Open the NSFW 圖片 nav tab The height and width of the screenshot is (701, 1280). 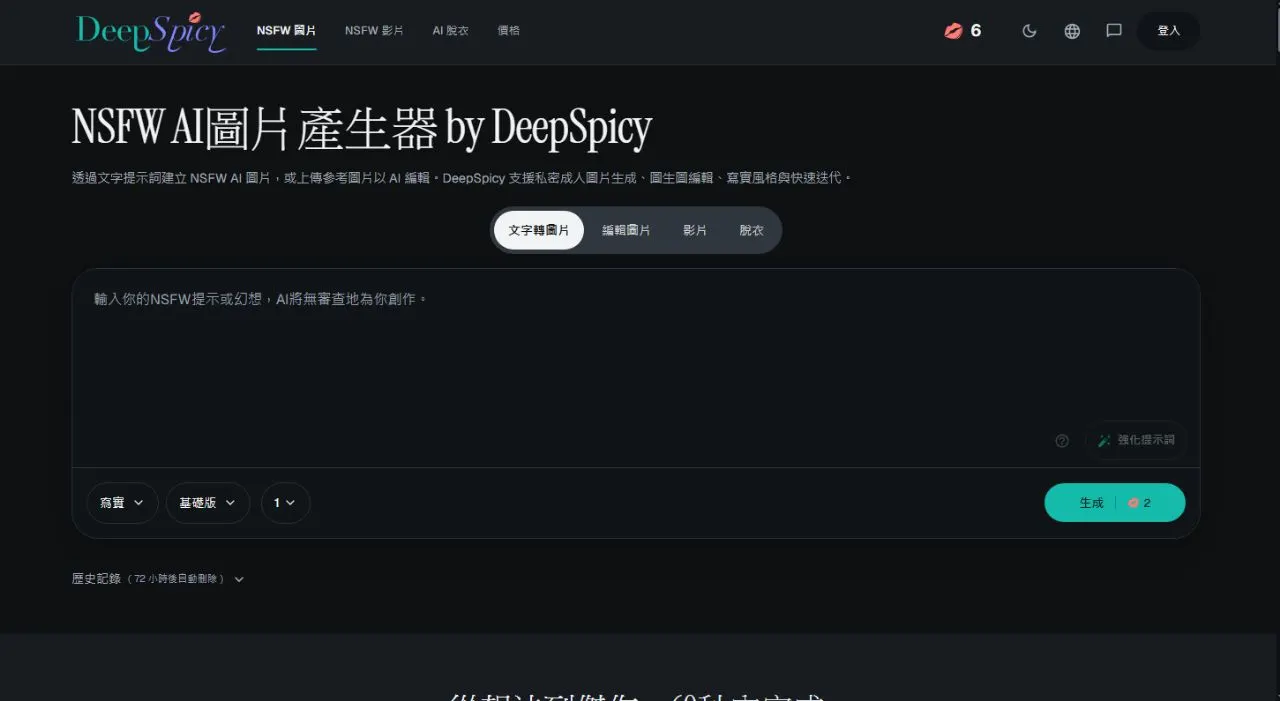286,31
